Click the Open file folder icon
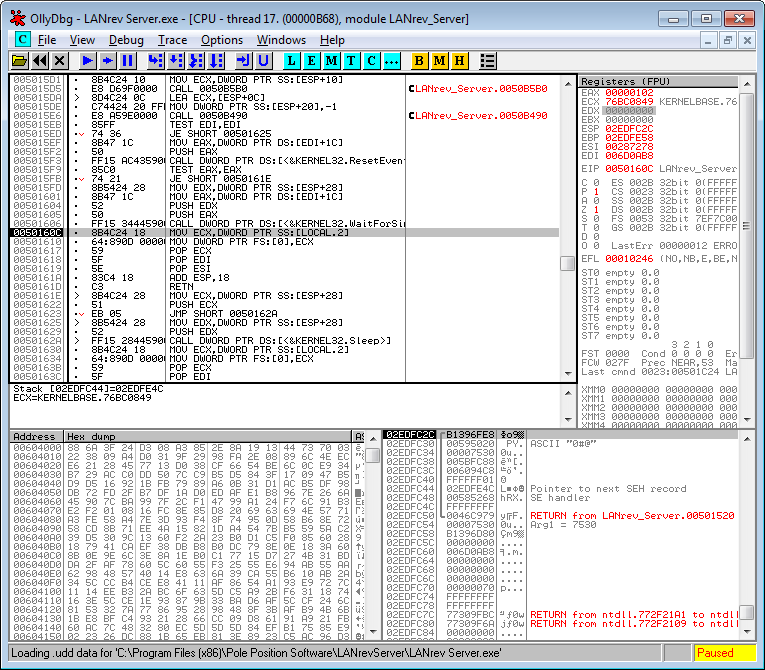This screenshot has height=670, width=765. coord(20,61)
